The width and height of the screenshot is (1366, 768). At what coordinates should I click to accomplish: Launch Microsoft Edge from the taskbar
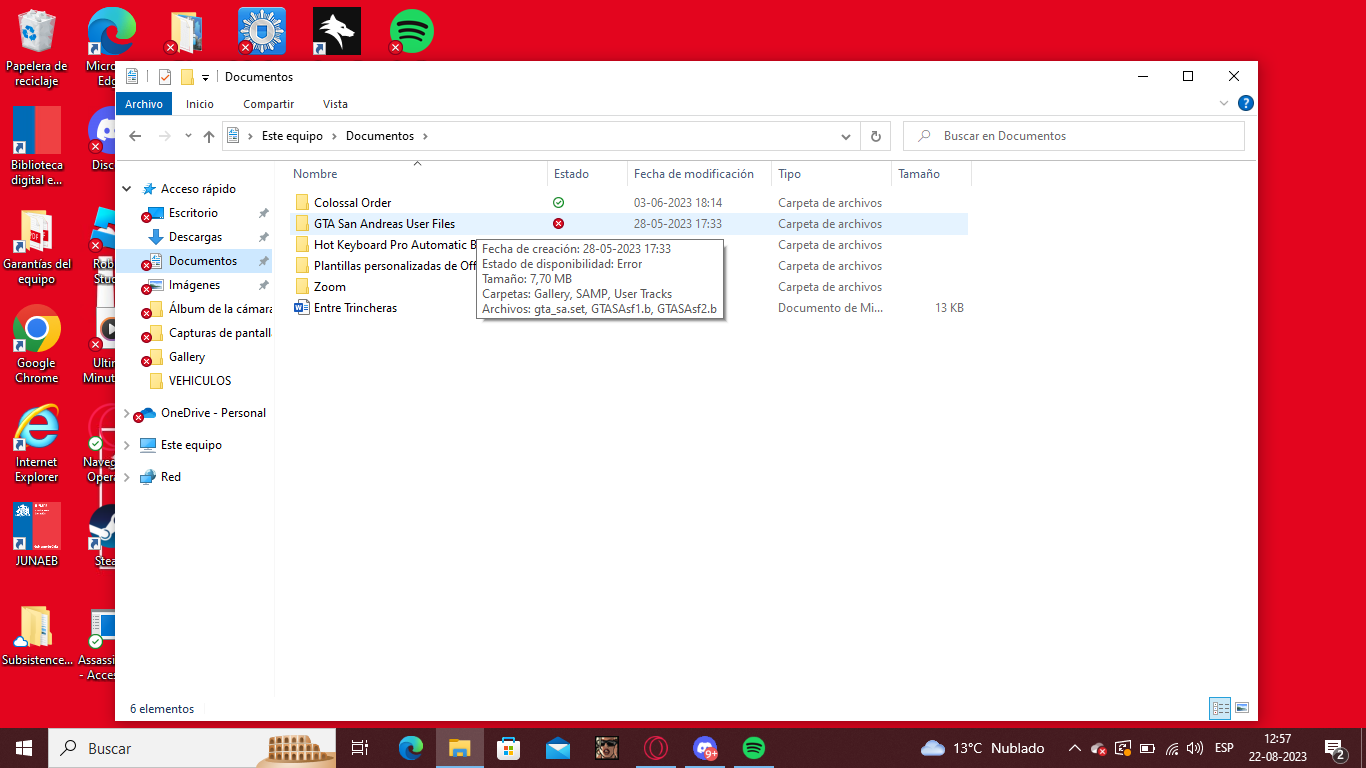[x=411, y=748]
